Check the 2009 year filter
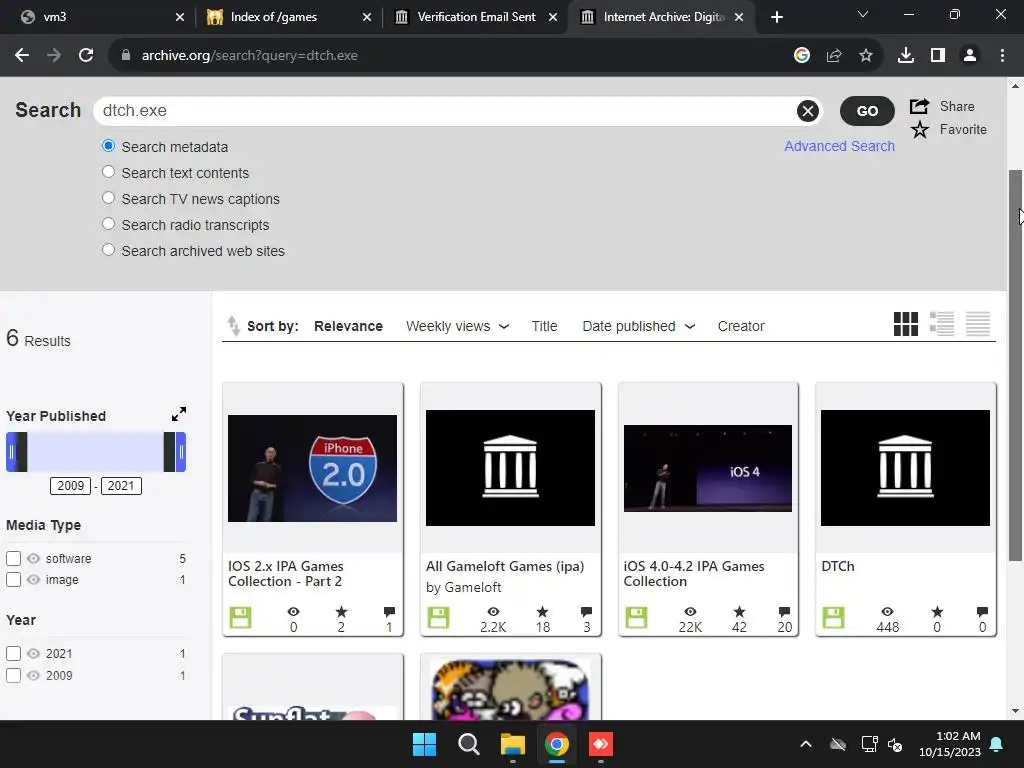Image resolution: width=1024 pixels, height=768 pixels. coord(13,675)
